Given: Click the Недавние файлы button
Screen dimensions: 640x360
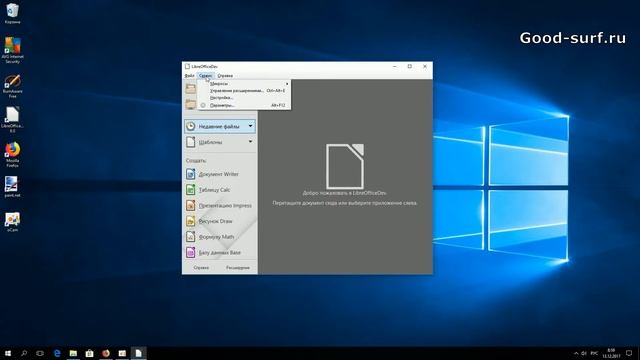Looking at the screenshot, I should (220, 127).
